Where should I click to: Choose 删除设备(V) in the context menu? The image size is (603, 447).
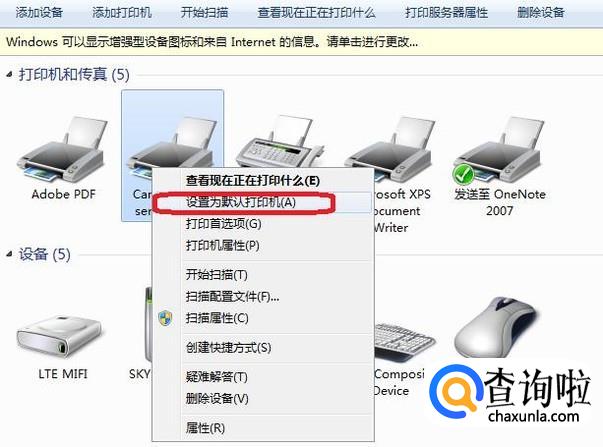tap(217, 398)
